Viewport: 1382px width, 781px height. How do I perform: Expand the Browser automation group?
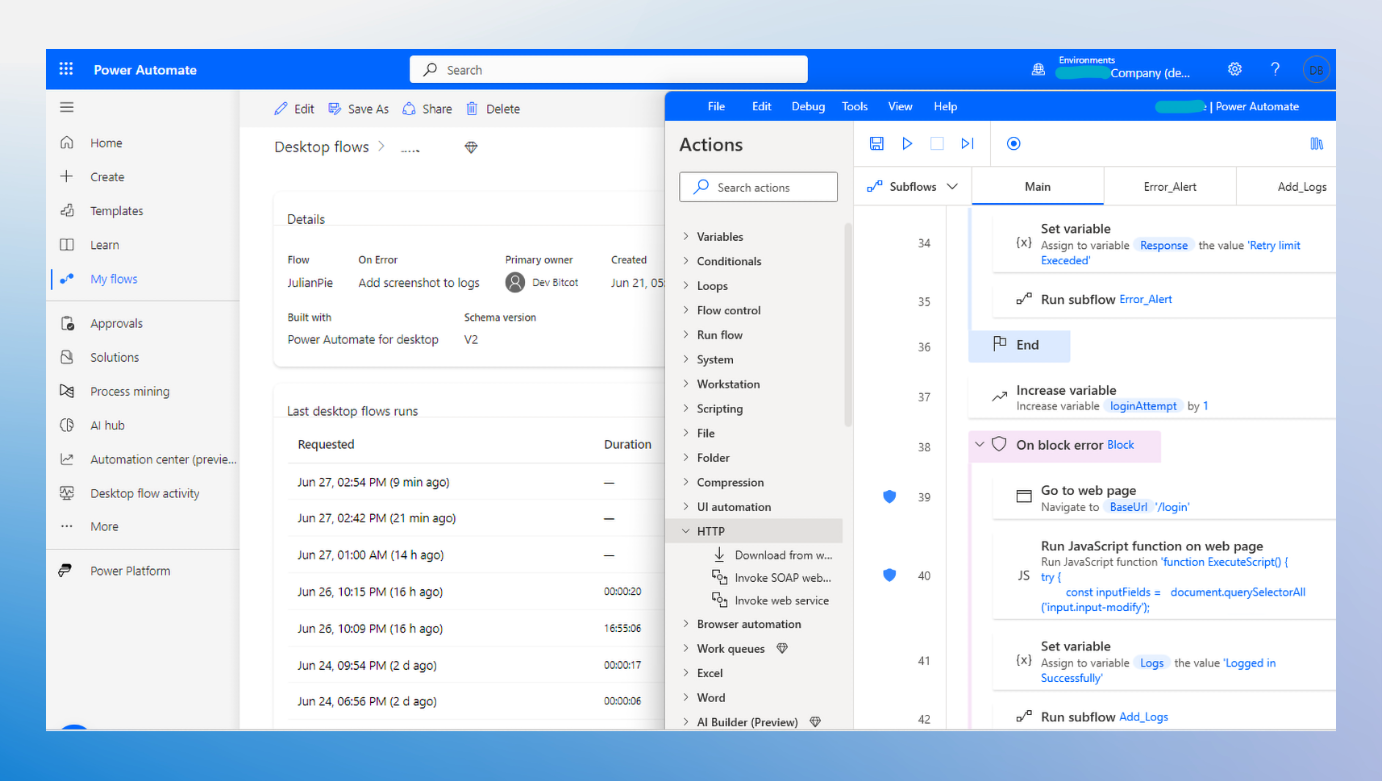point(686,624)
